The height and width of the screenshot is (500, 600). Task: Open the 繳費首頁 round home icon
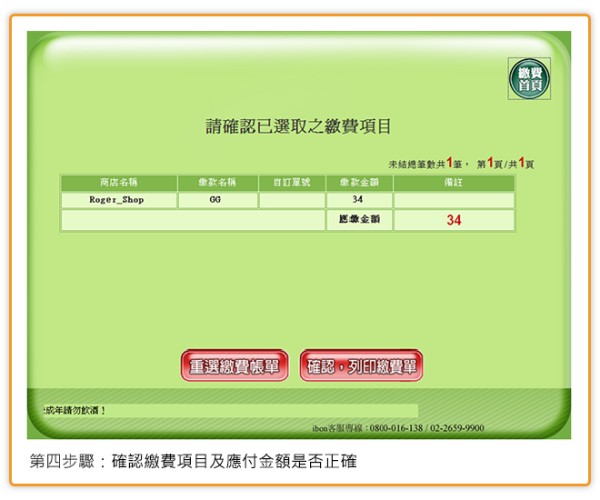(529, 78)
